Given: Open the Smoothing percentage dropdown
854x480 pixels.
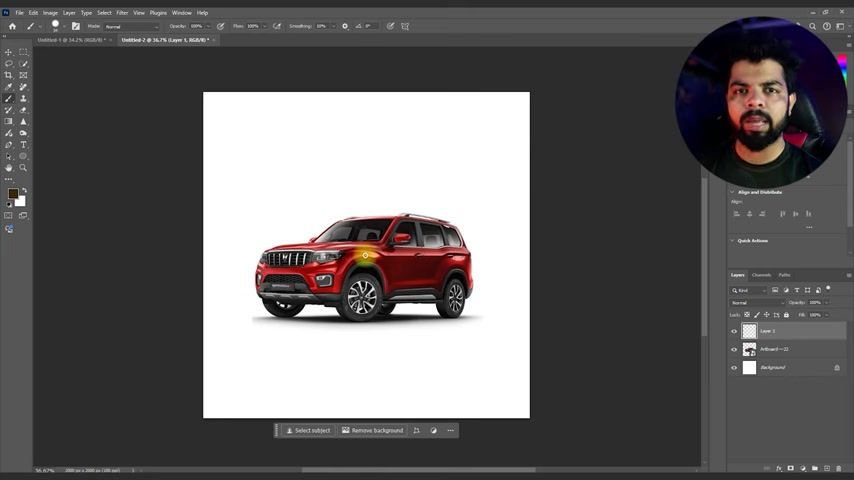Looking at the screenshot, I should click(x=333, y=26).
